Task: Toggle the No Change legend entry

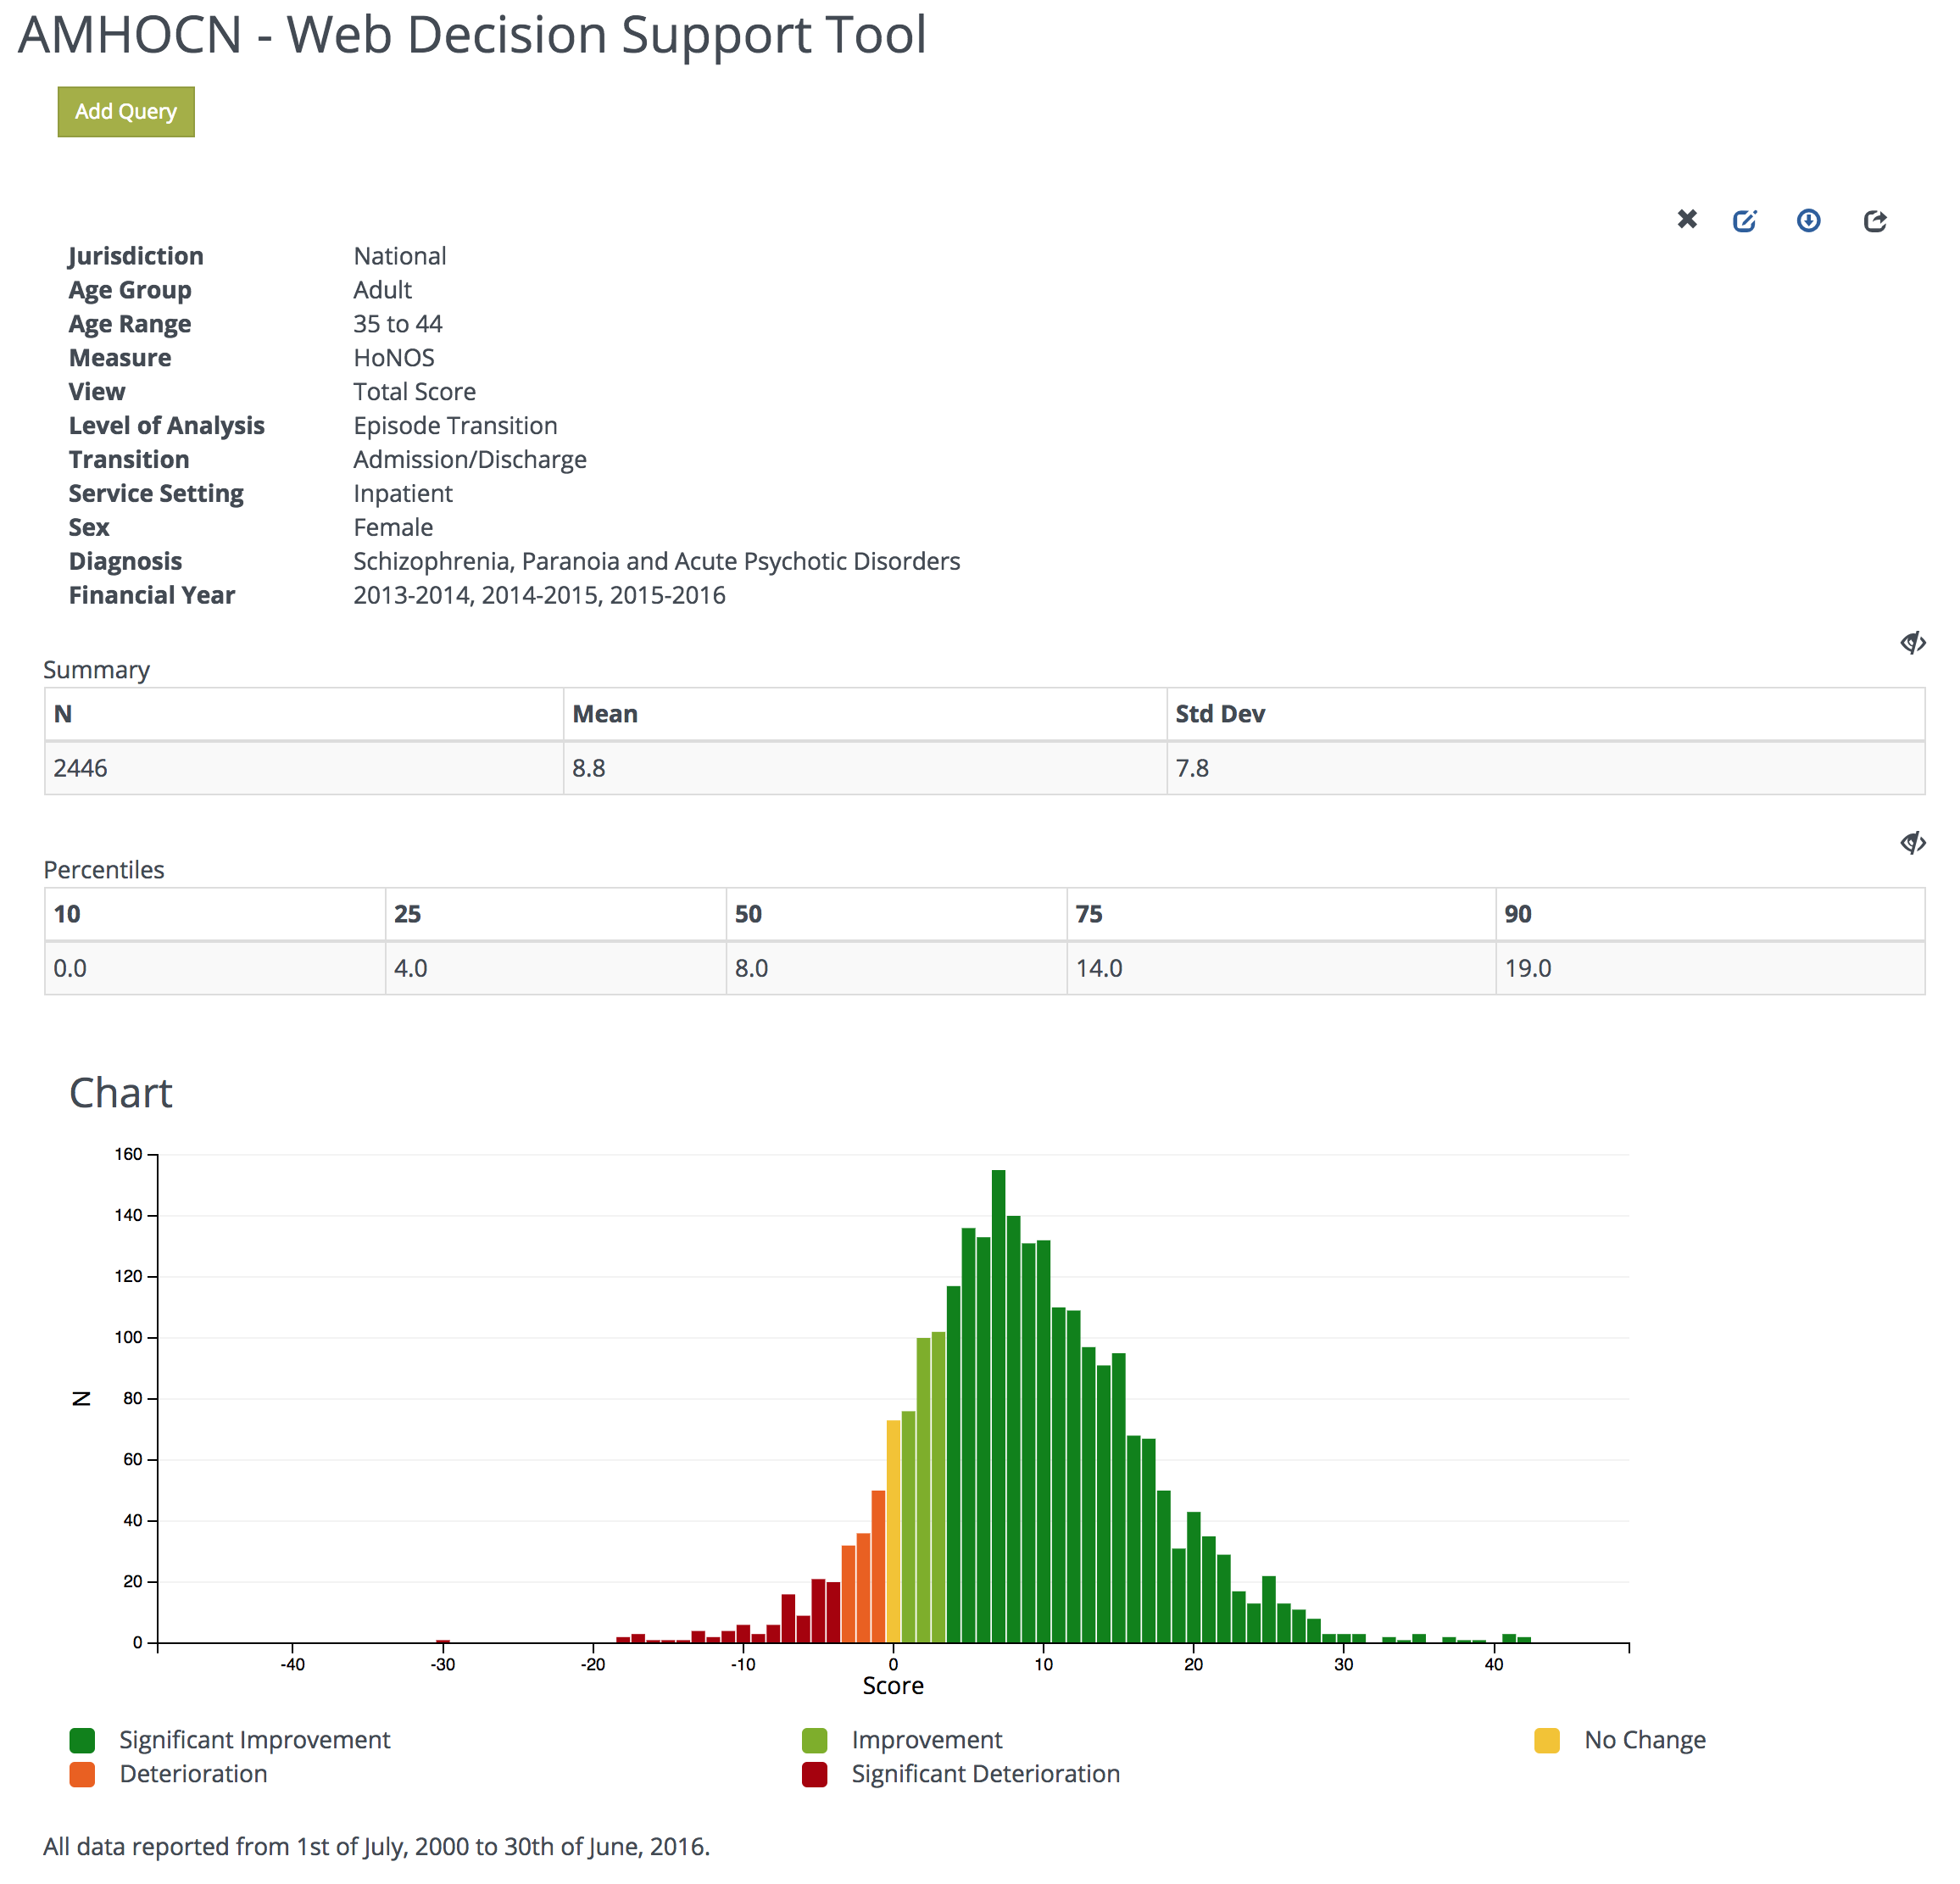Action: (x=1645, y=1739)
